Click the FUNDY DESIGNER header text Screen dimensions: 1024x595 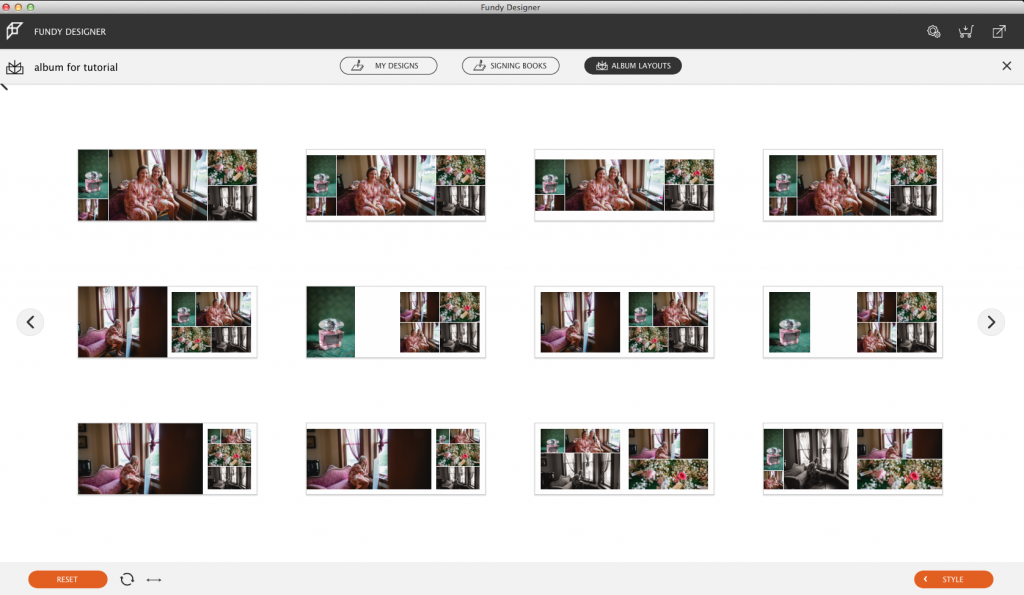70,31
